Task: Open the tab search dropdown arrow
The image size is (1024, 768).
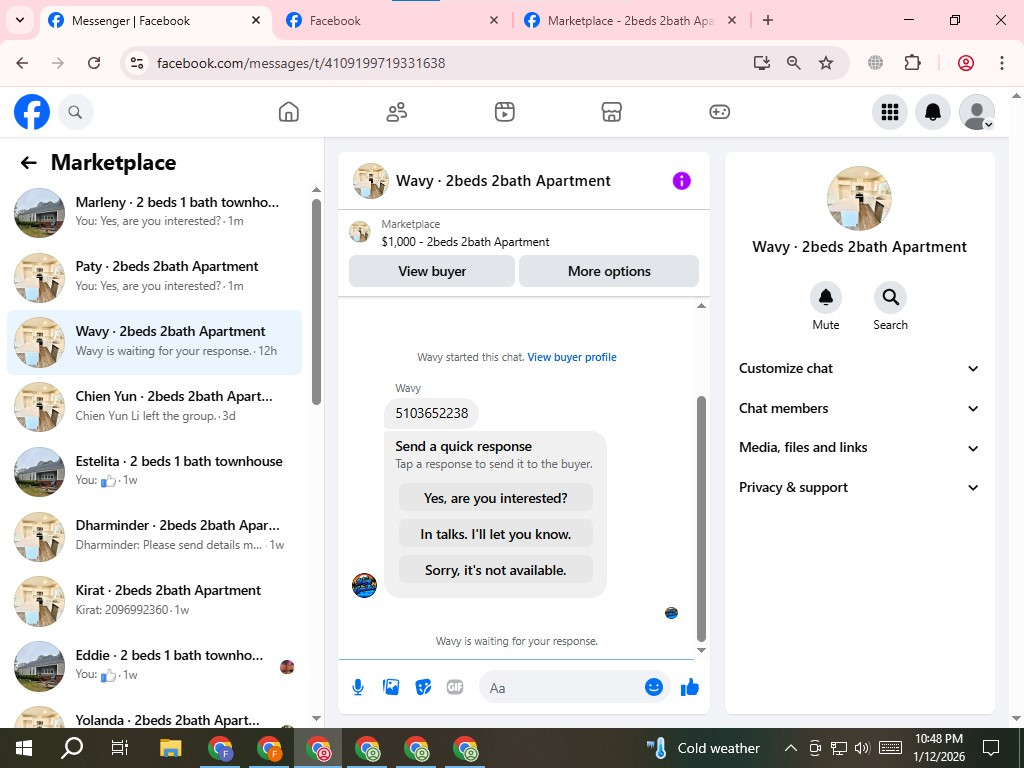Action: click(x=20, y=20)
